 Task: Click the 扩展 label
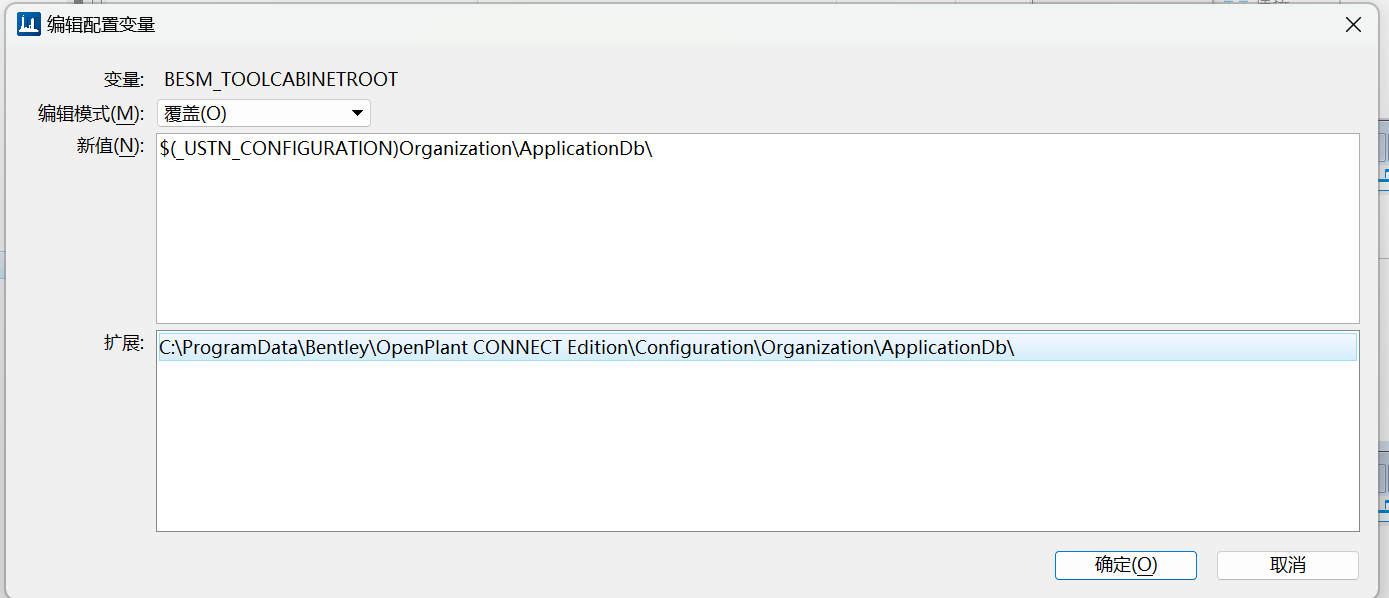(125, 342)
